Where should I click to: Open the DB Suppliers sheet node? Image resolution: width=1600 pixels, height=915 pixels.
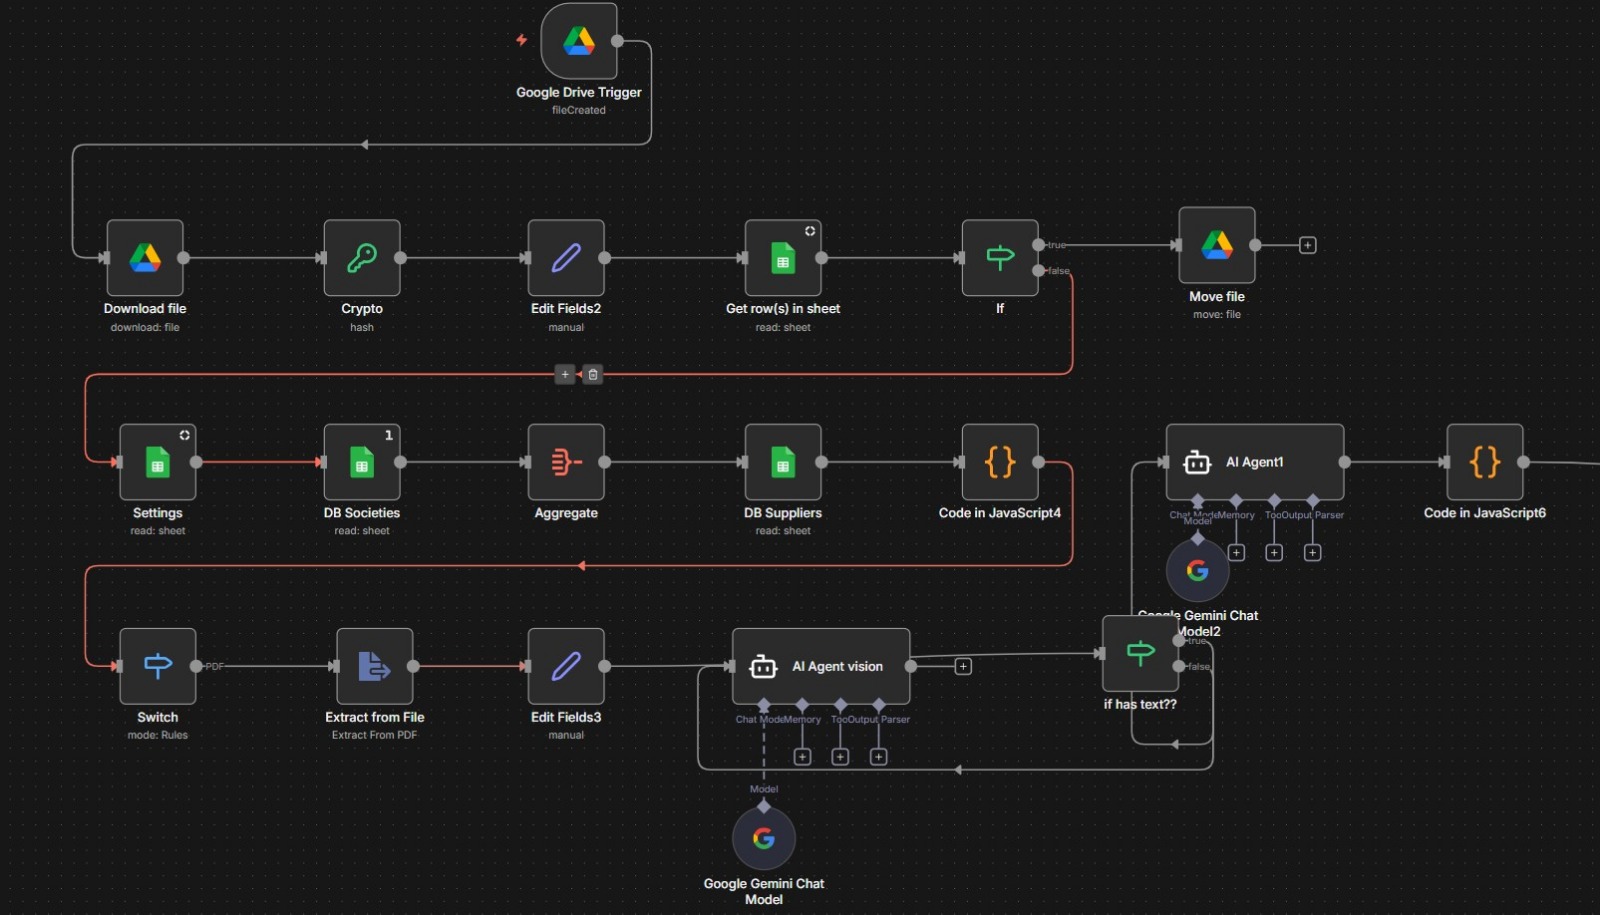pos(783,462)
